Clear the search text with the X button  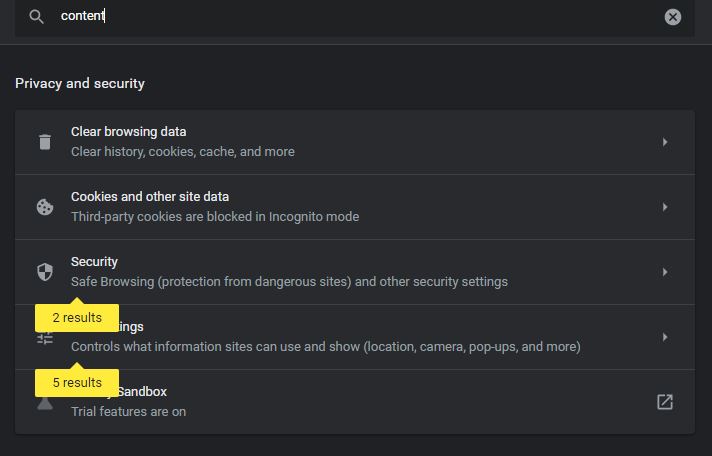click(673, 17)
